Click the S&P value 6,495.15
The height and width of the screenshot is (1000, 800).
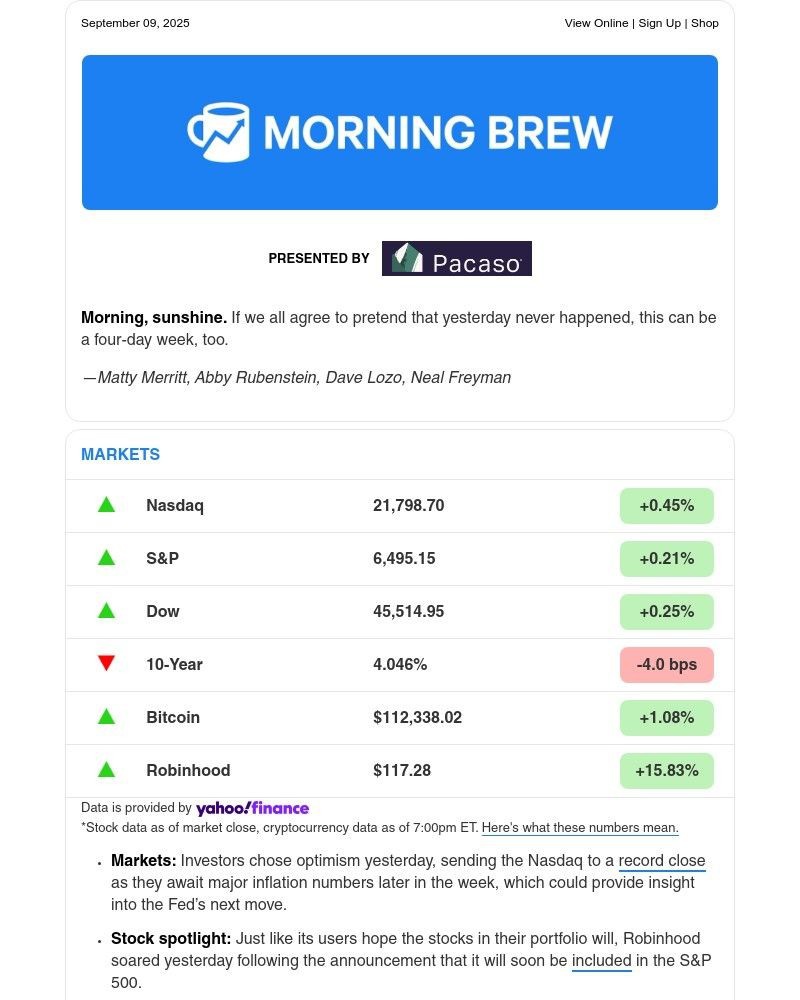404,559
